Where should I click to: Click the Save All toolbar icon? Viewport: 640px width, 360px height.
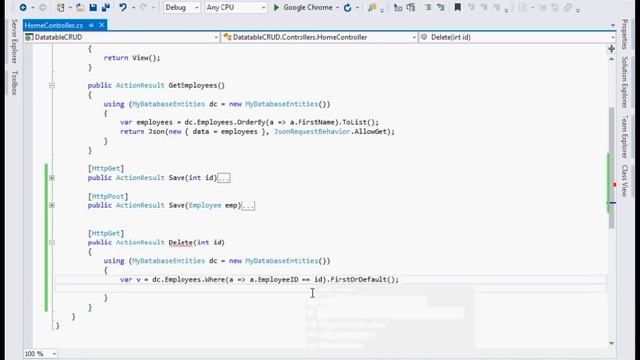[106, 7]
